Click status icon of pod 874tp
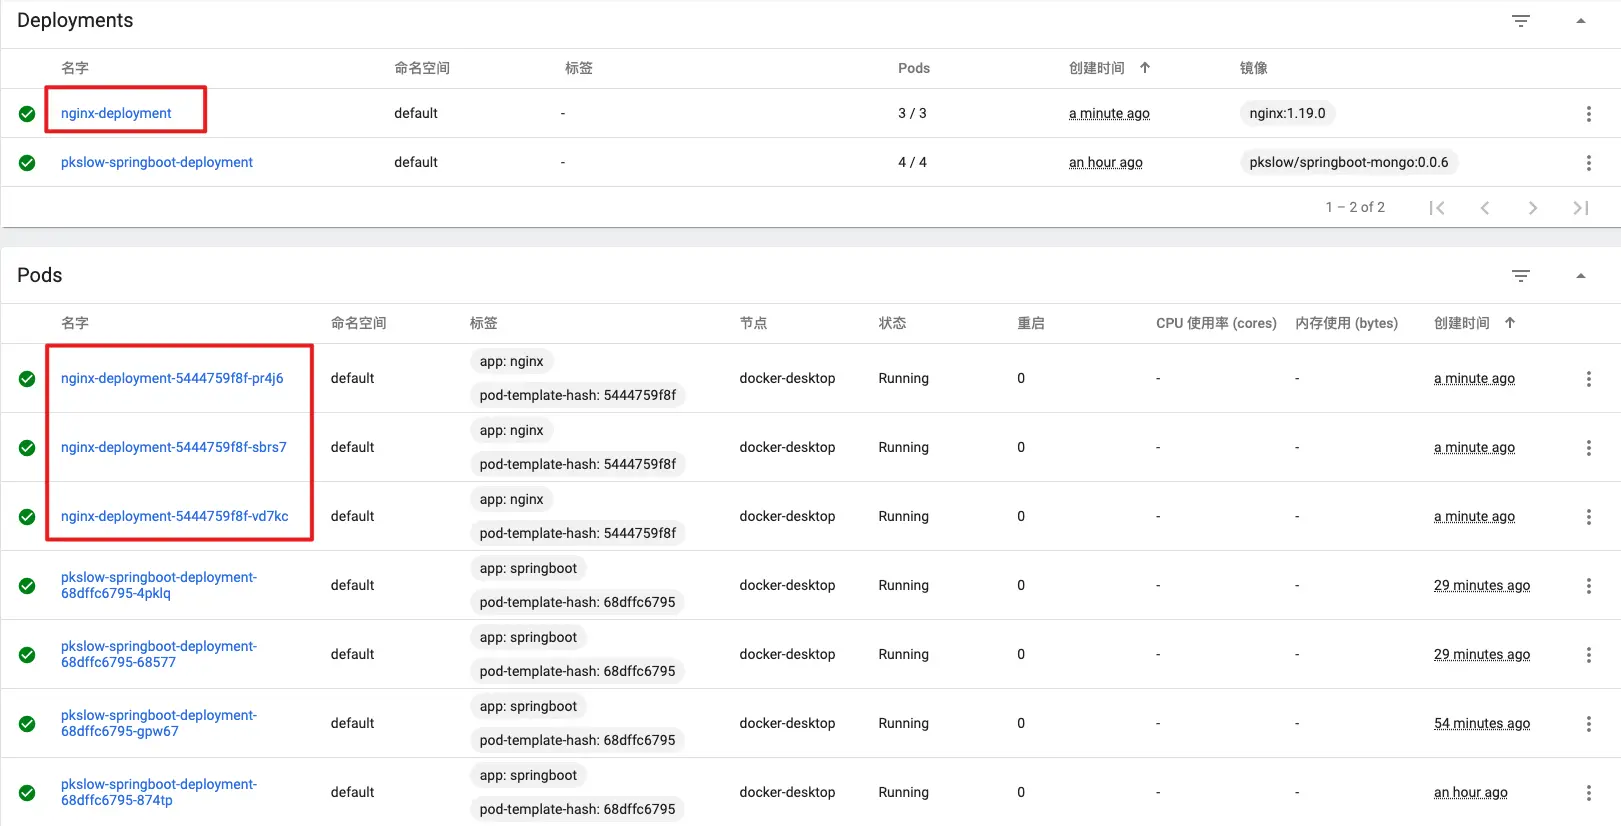This screenshot has width=1621, height=826. click(27, 793)
